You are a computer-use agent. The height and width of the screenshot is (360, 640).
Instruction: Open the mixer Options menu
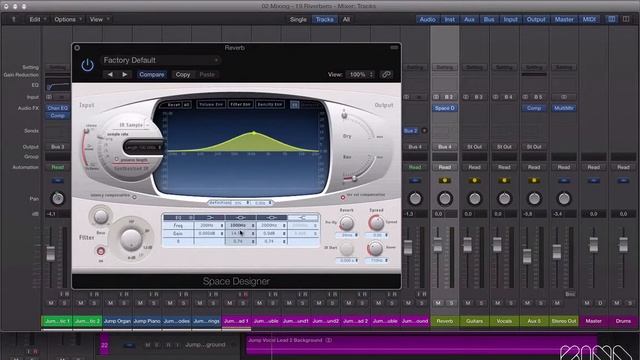67,19
